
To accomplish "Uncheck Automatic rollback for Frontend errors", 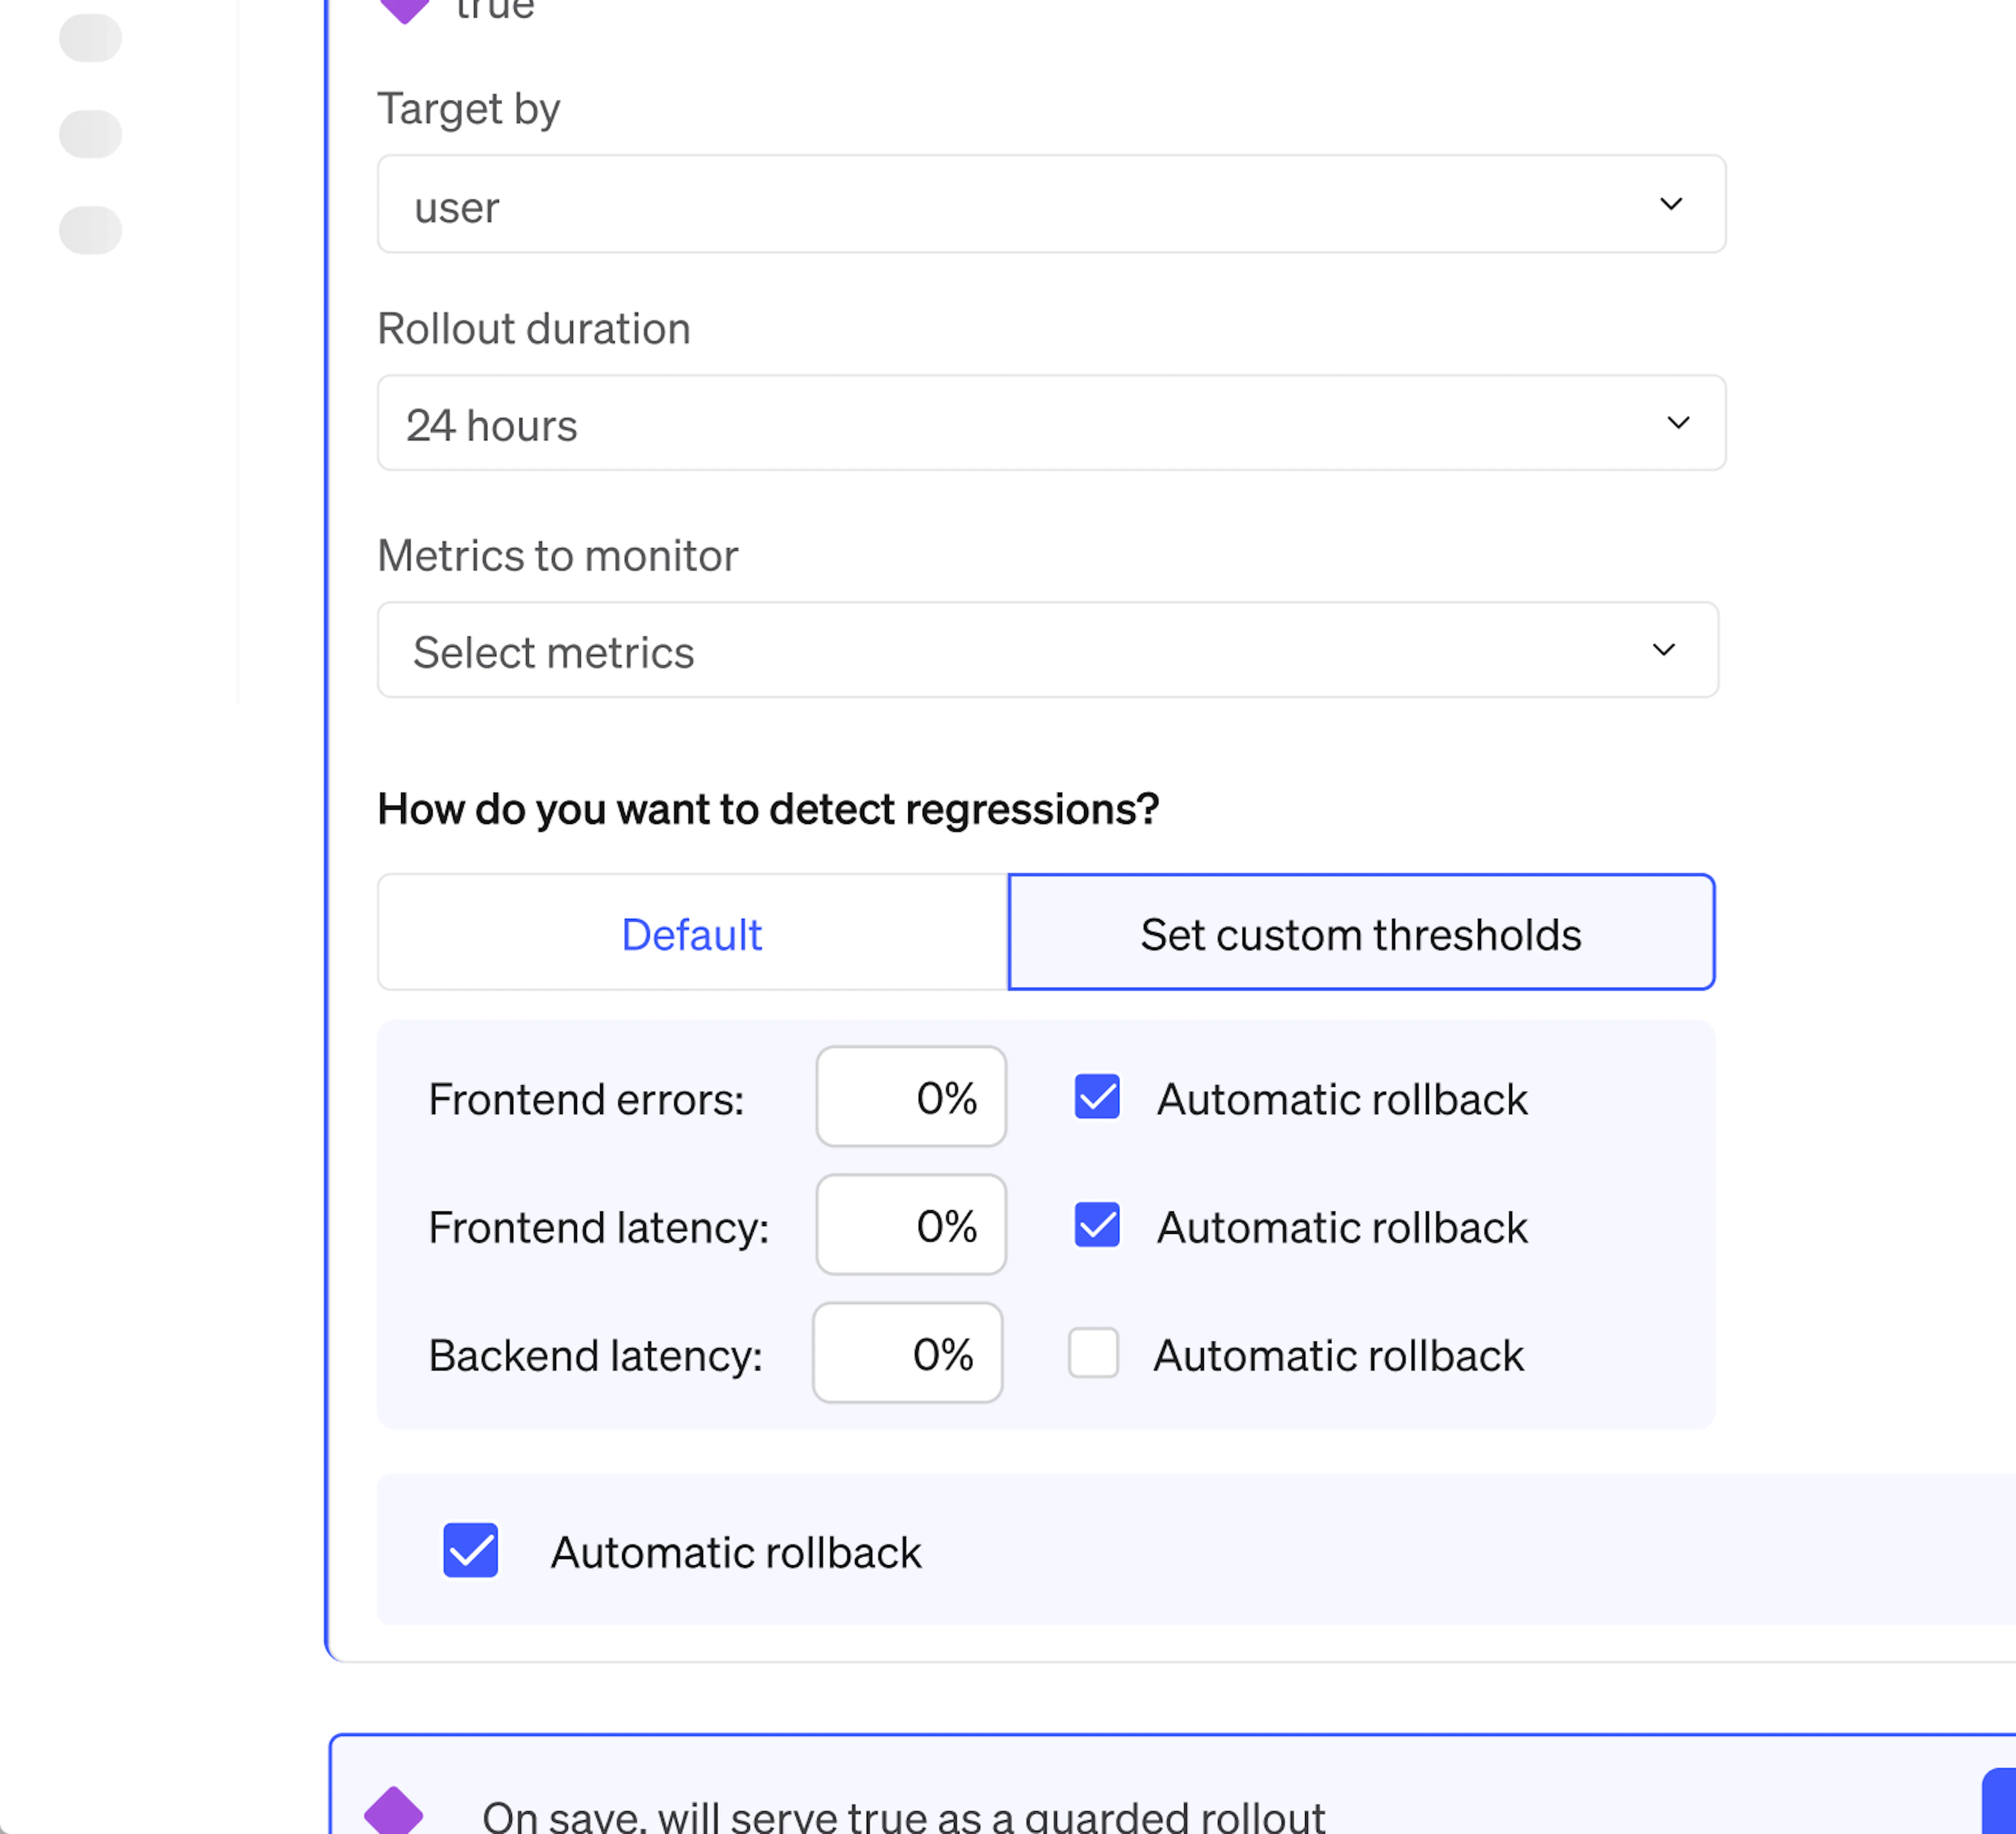I will [1097, 1097].
